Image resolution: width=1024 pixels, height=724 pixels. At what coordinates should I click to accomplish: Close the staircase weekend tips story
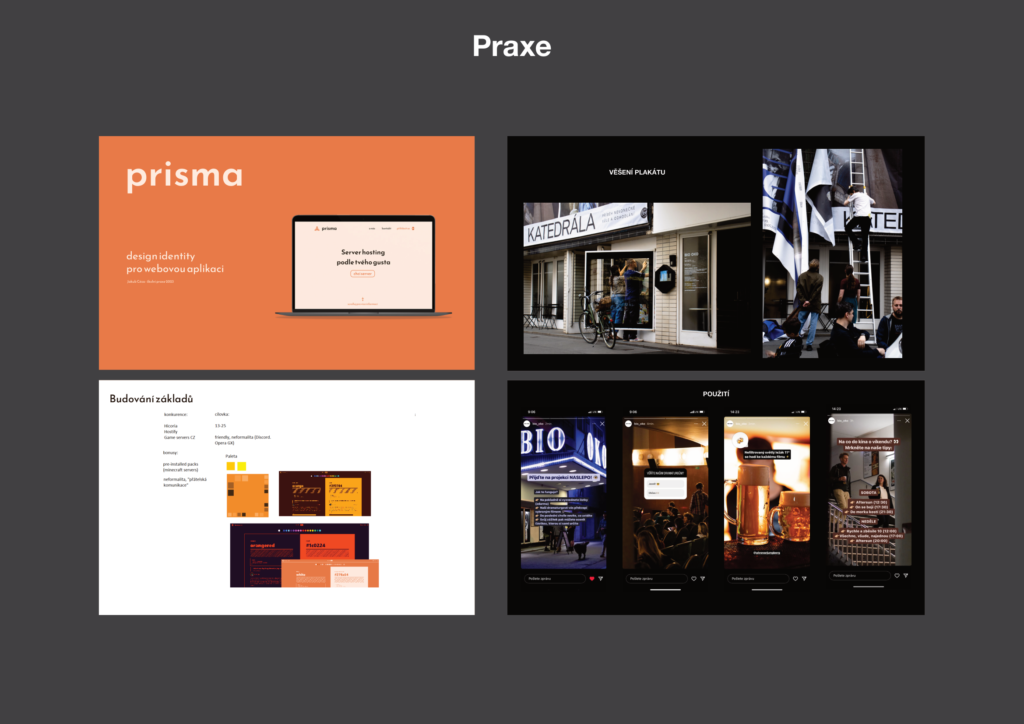907,420
